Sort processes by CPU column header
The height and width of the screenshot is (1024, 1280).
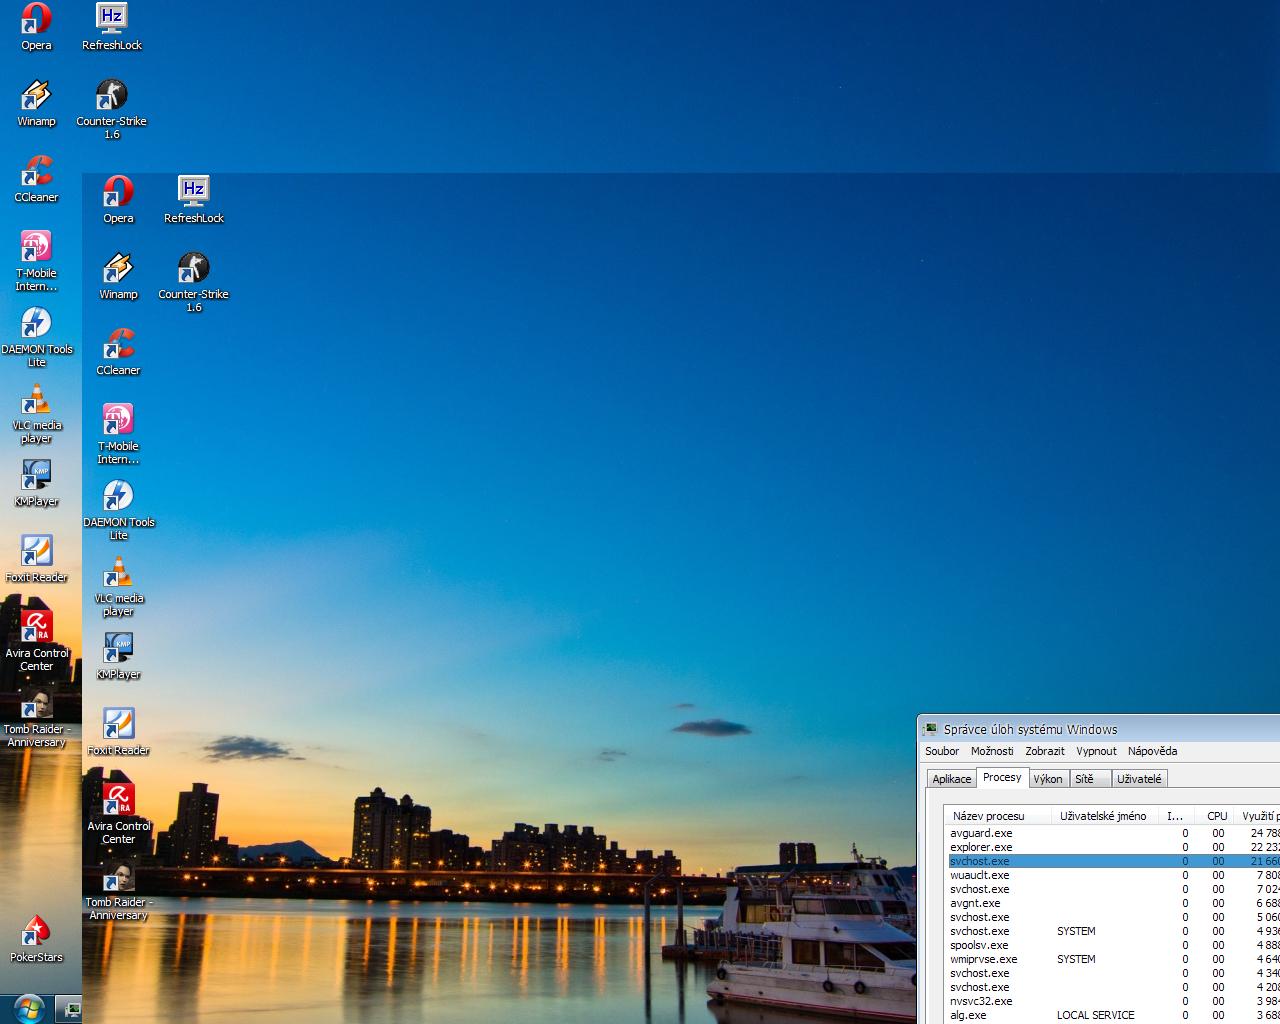tap(1216, 816)
